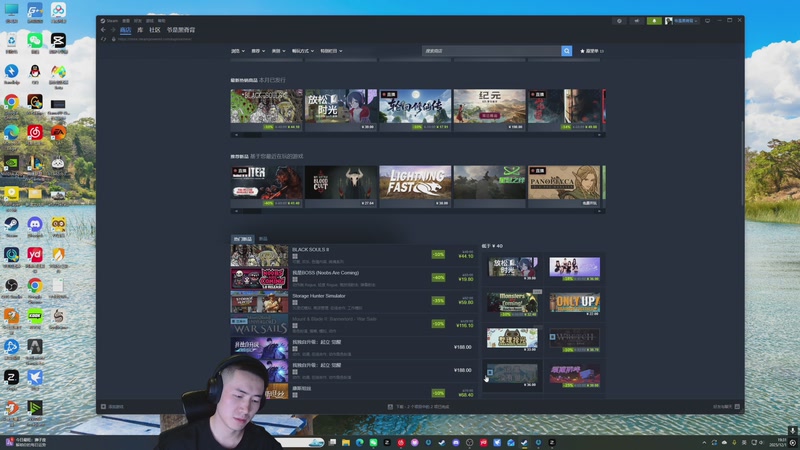Open File Explorer from the taskbar
Viewport: 800px width, 450px height.
pyautogui.click(x=346, y=442)
